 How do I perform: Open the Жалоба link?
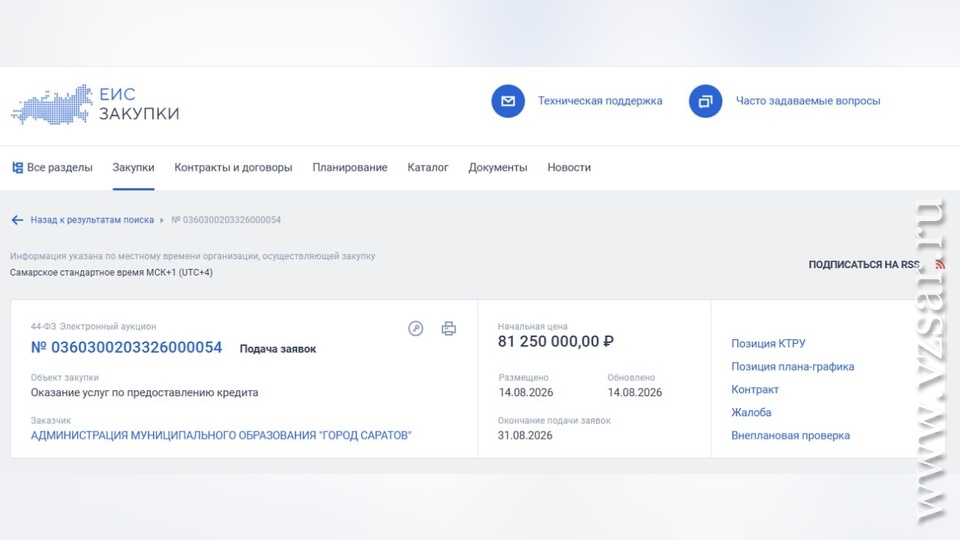[751, 412]
